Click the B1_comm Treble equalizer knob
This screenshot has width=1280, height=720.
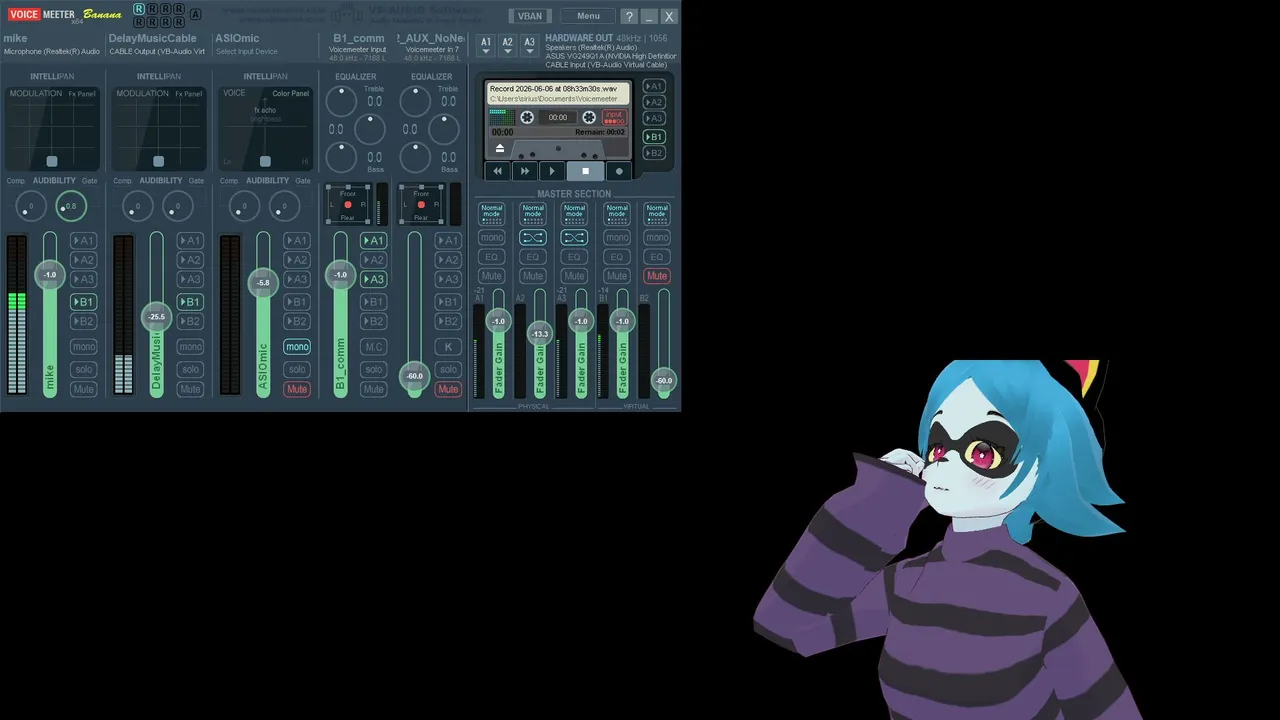pyautogui.click(x=341, y=100)
